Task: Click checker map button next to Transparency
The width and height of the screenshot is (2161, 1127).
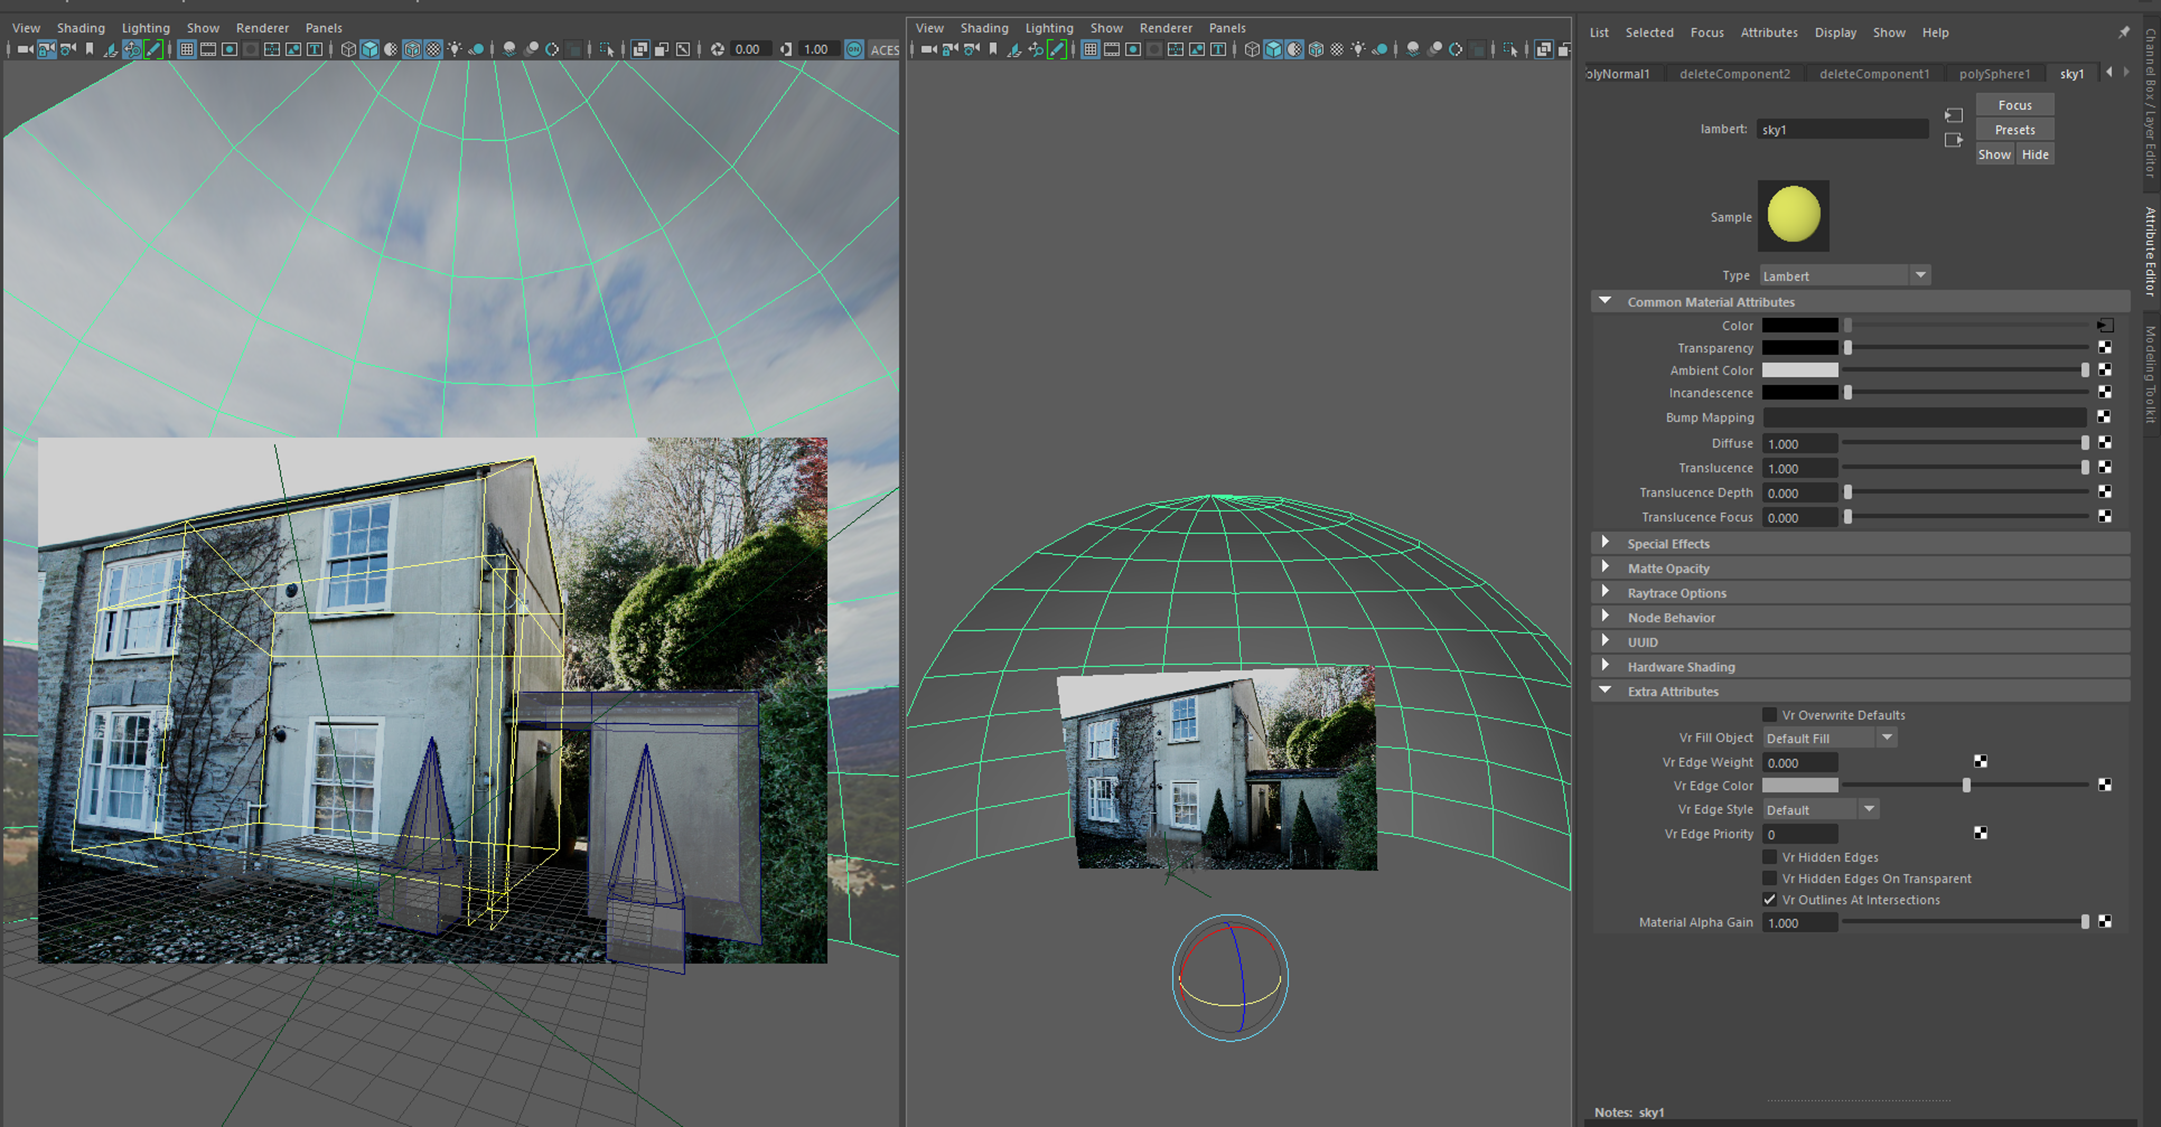Action: click(x=2105, y=347)
